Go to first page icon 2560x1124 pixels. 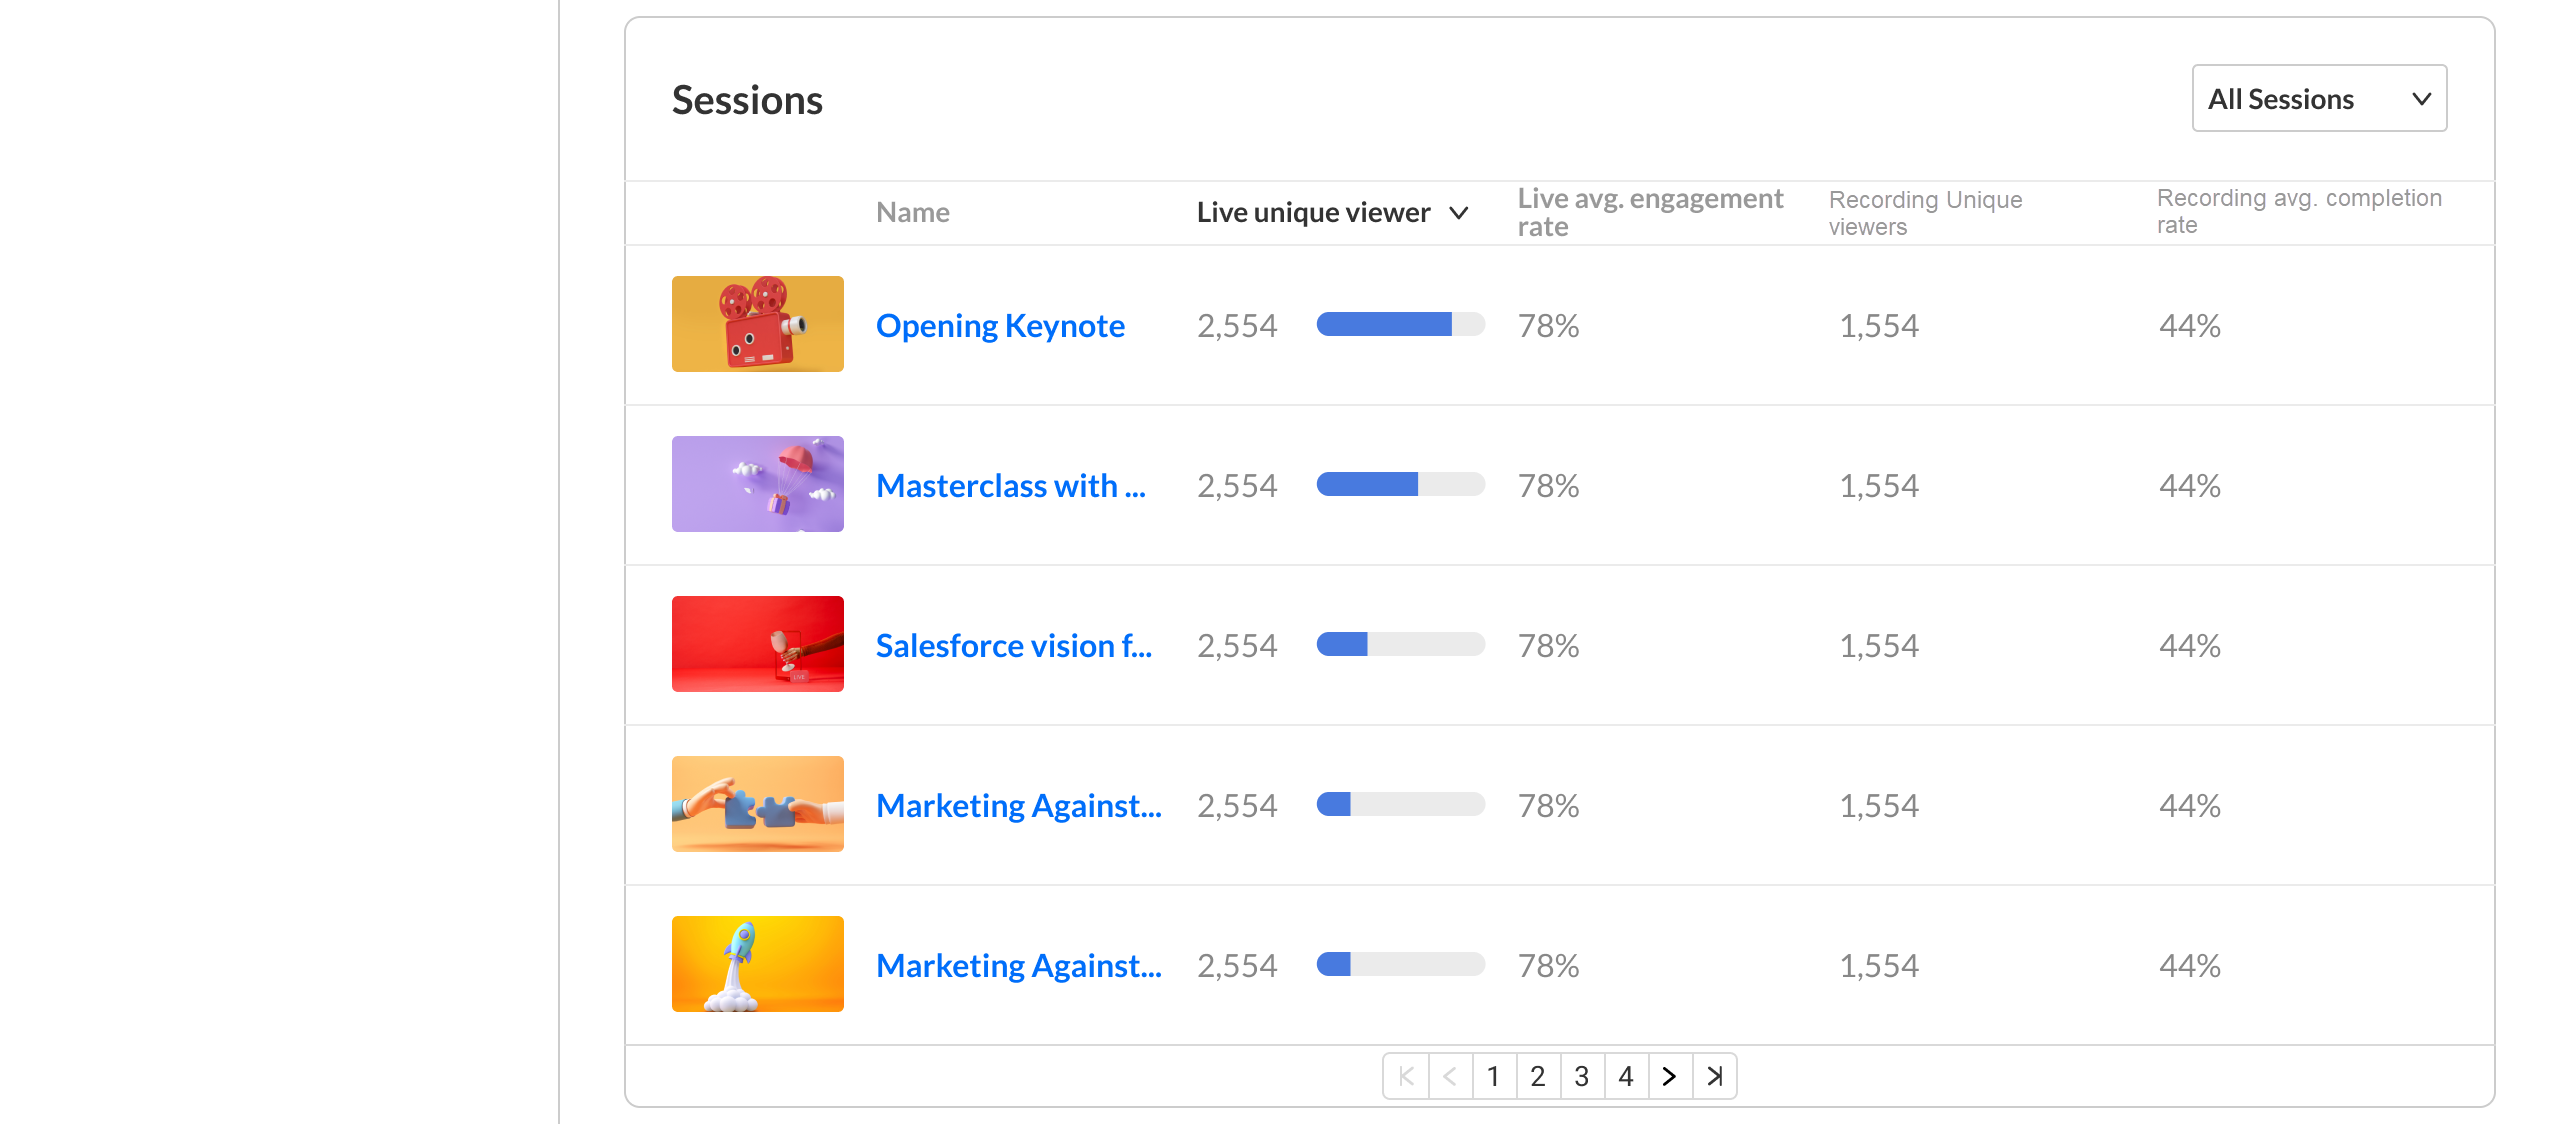(1406, 1076)
